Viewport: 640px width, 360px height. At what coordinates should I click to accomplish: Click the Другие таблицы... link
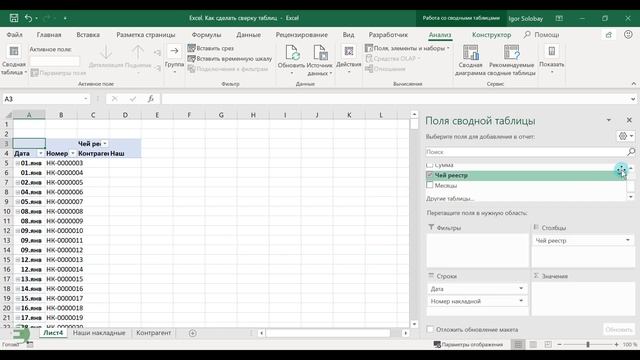coord(450,198)
